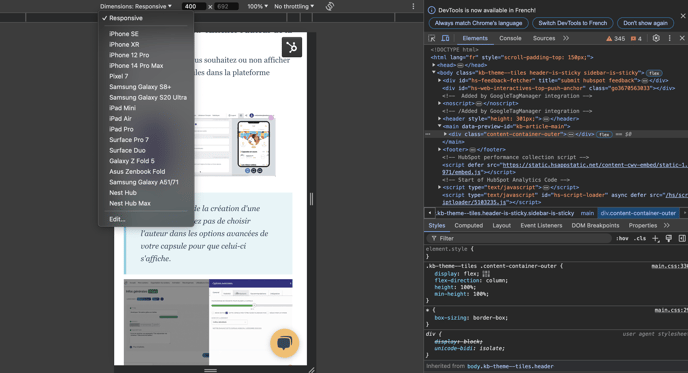The height and width of the screenshot is (373, 688).
Task: Click div.content-container-outer breadcrumb
Action: click(638, 213)
